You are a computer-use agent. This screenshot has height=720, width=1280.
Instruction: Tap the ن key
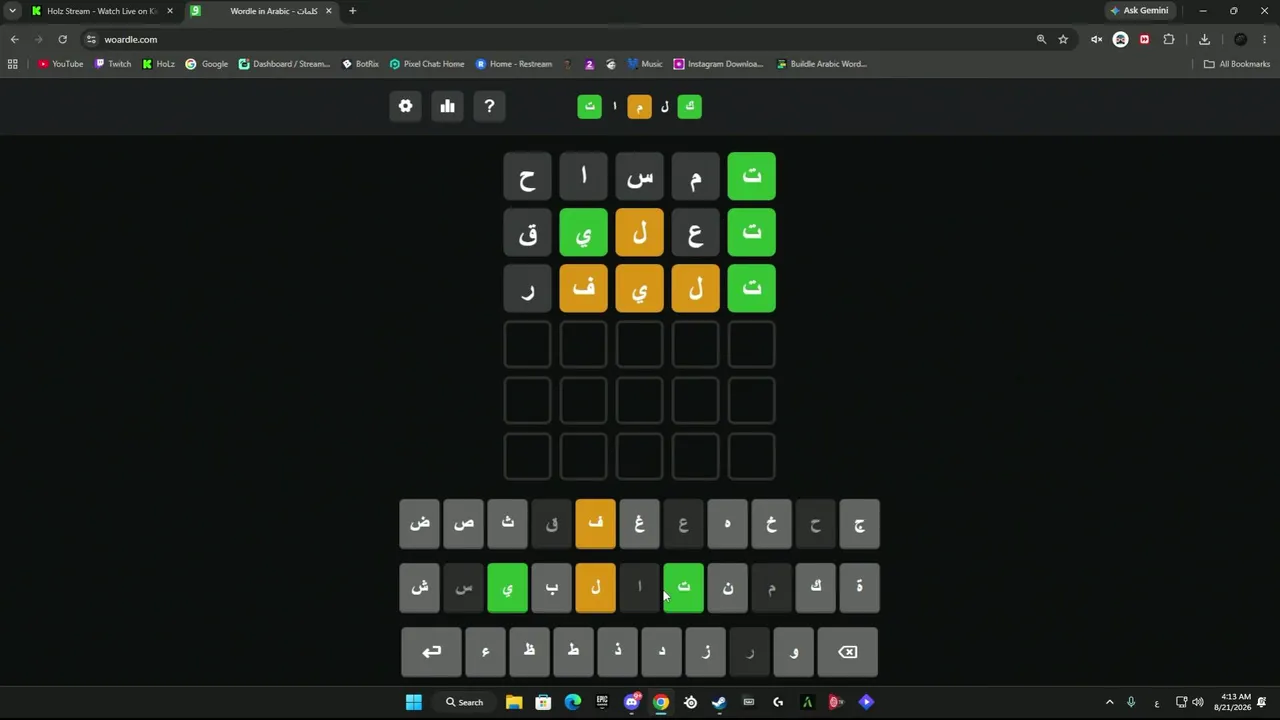pos(727,588)
